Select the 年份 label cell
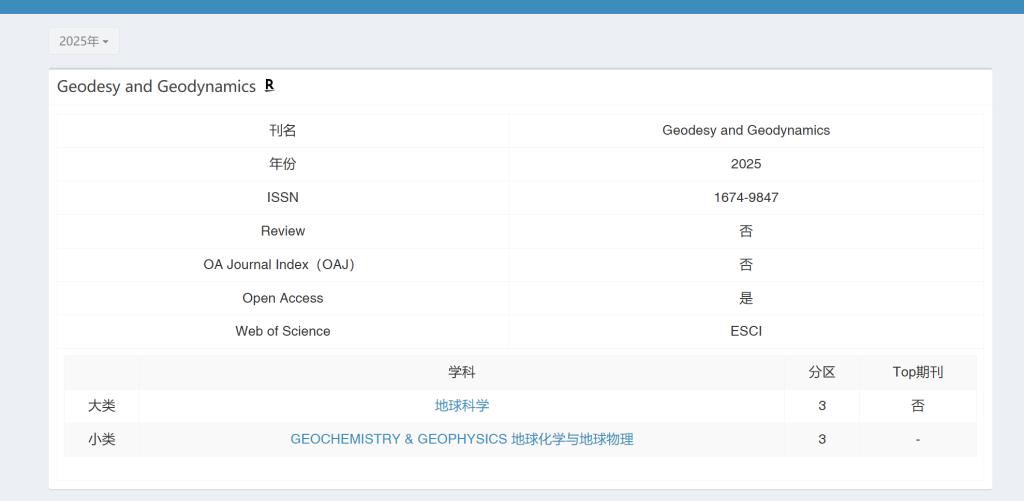Screen dimensions: 1024x501 tap(283, 164)
